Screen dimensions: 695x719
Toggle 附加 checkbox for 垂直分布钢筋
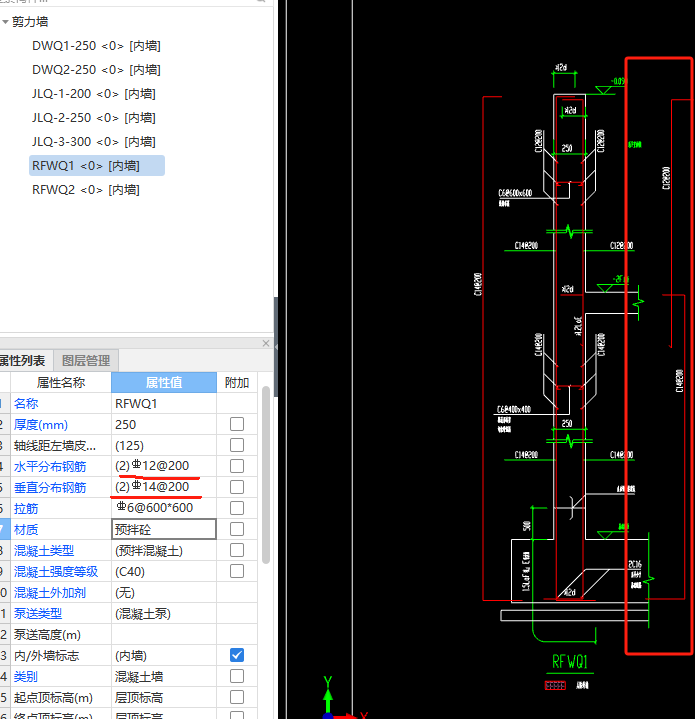pos(237,487)
